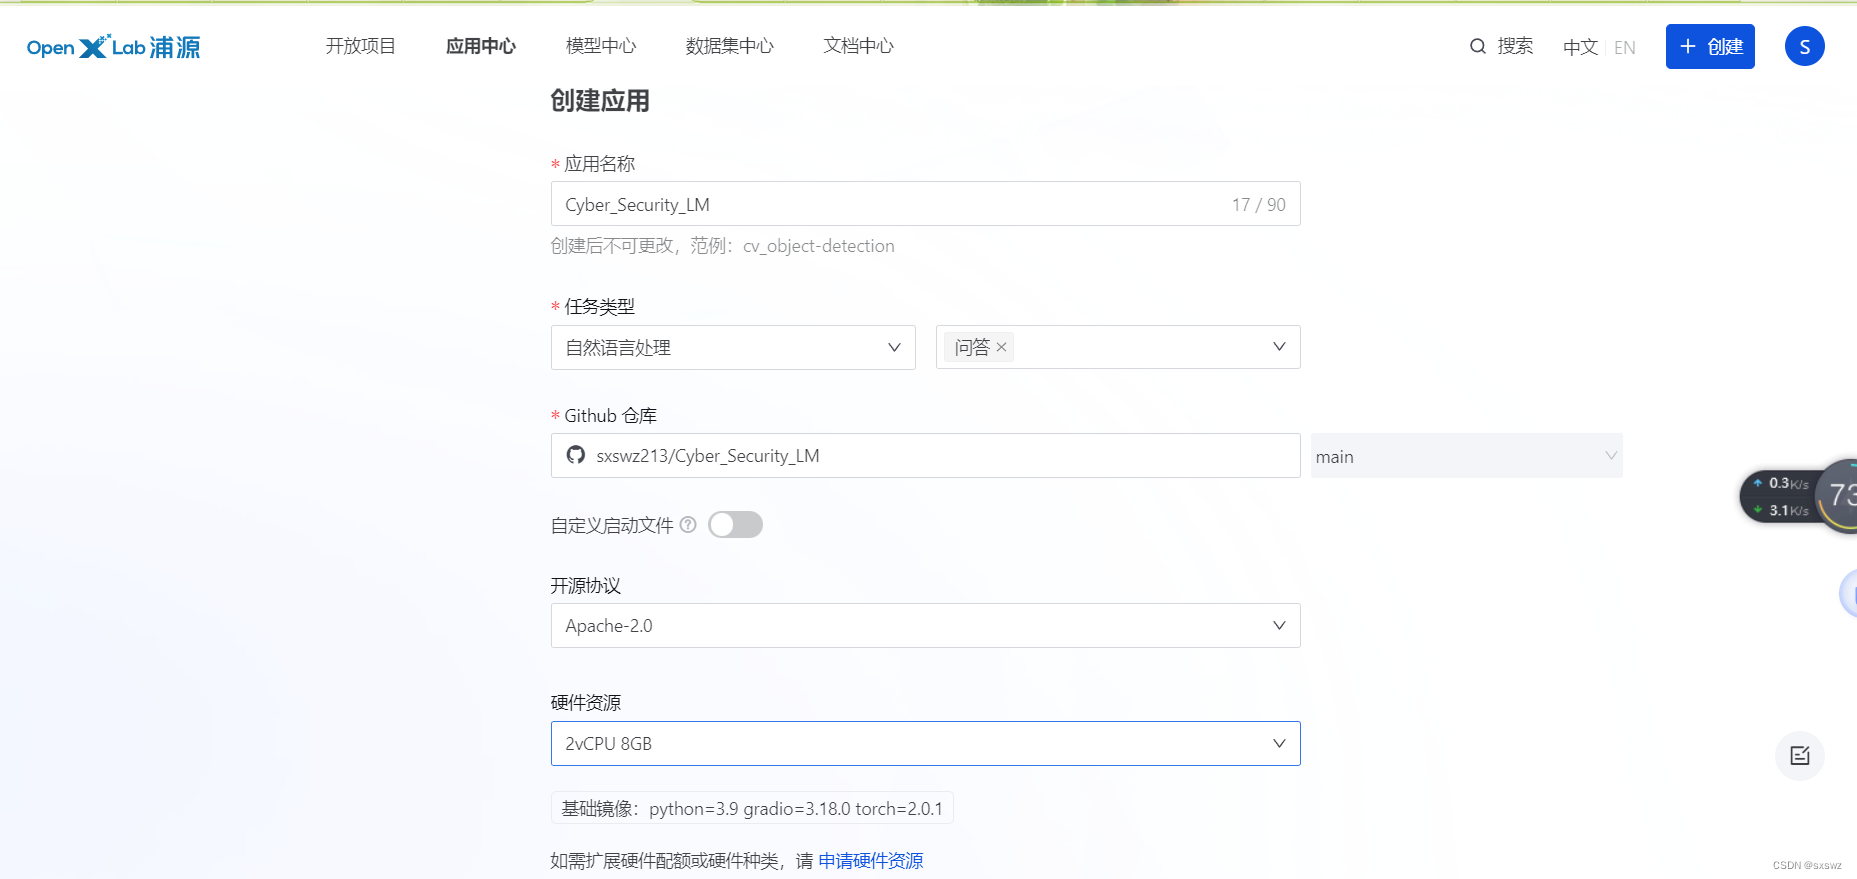Click the help icon beside 自定义启动文件
The image size is (1857, 879).
pos(688,524)
